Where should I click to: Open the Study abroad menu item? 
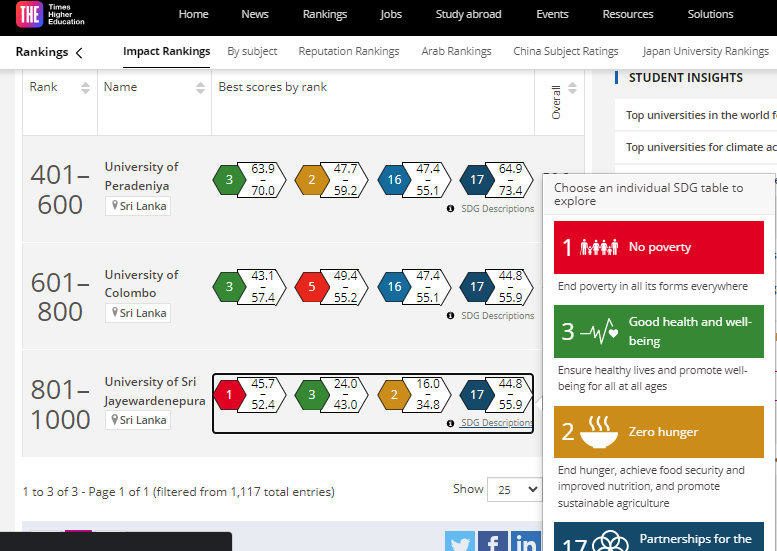pyautogui.click(x=468, y=14)
